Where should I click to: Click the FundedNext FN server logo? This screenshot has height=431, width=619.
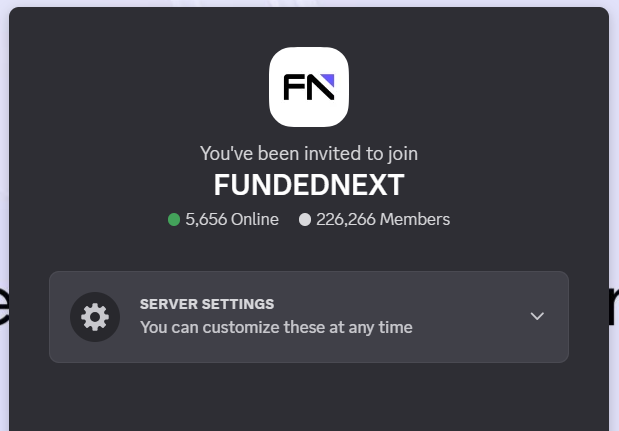tap(309, 87)
